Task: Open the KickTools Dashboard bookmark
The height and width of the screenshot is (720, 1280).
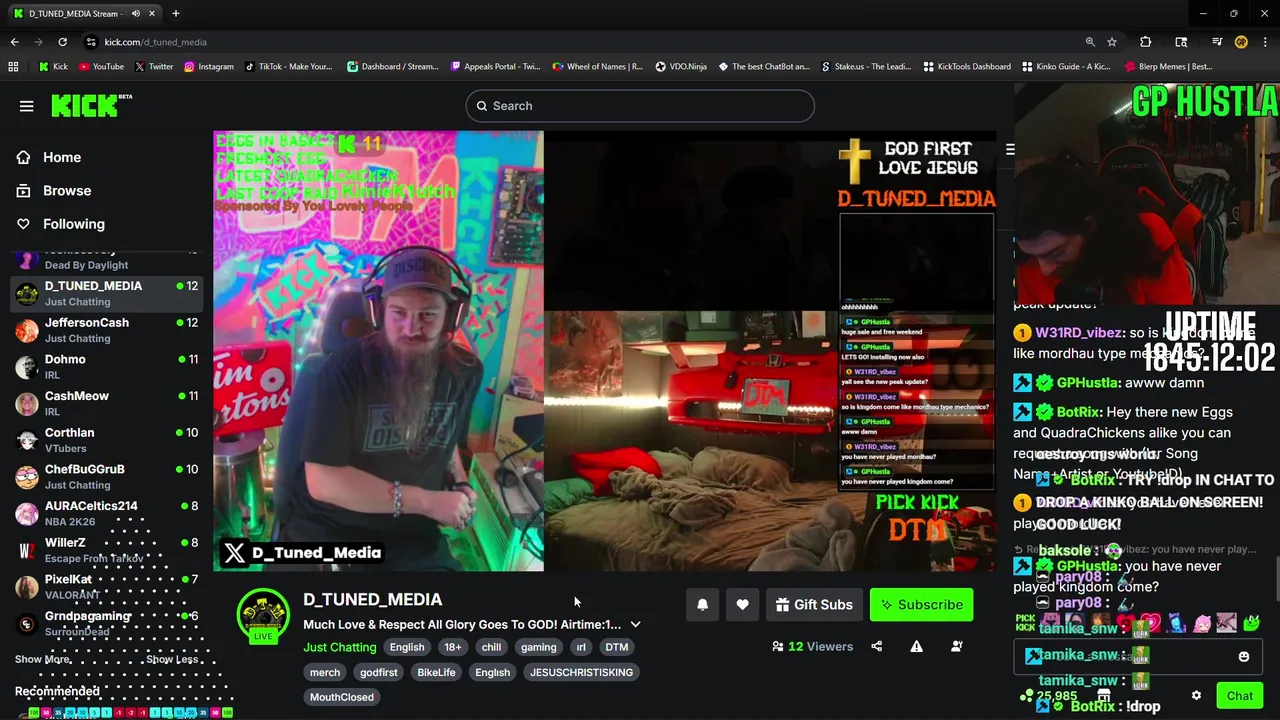Action: [967, 67]
